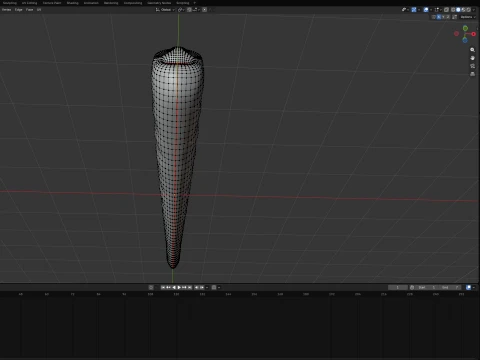480x360 pixels.
Task: Open the viewport shading options dropdown
Action: [474, 10]
